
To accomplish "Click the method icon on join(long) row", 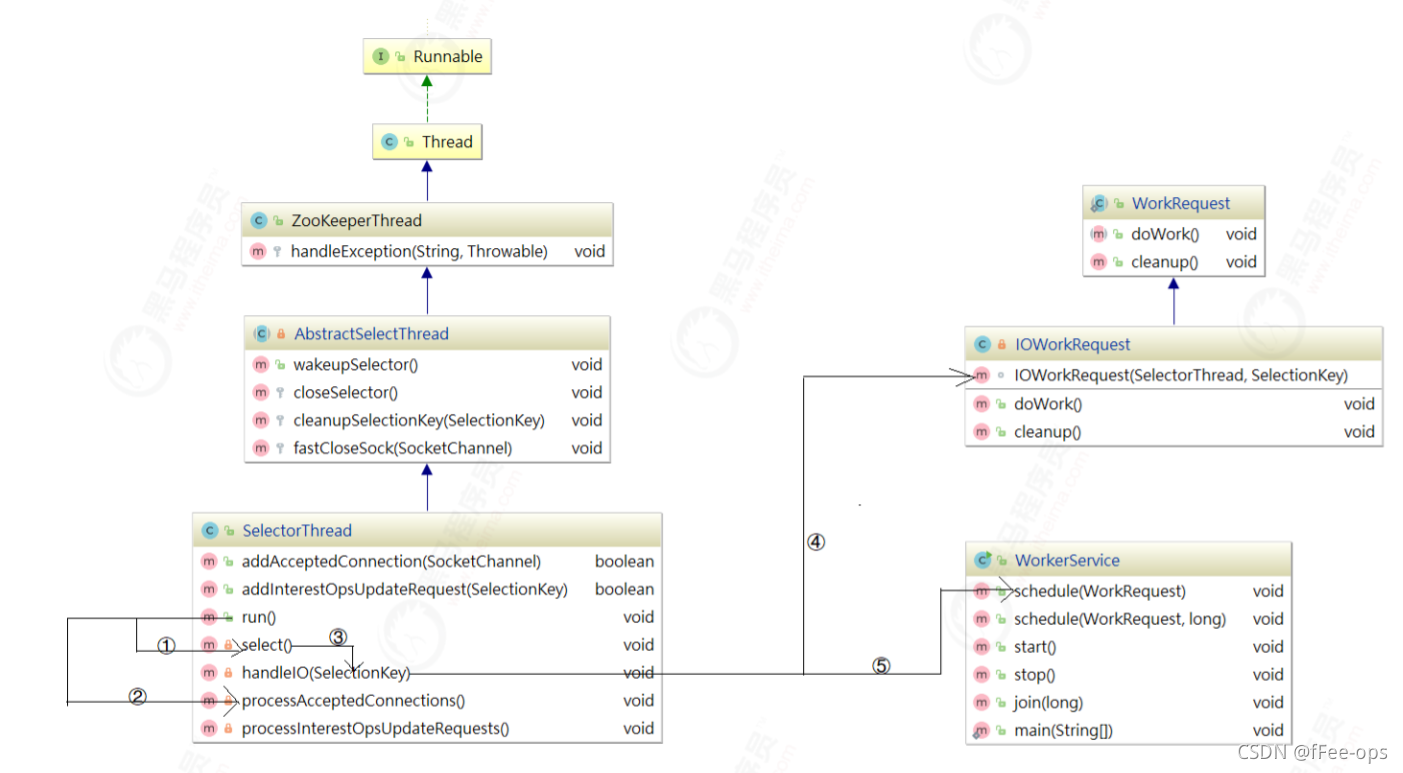I will pyautogui.click(x=982, y=703).
